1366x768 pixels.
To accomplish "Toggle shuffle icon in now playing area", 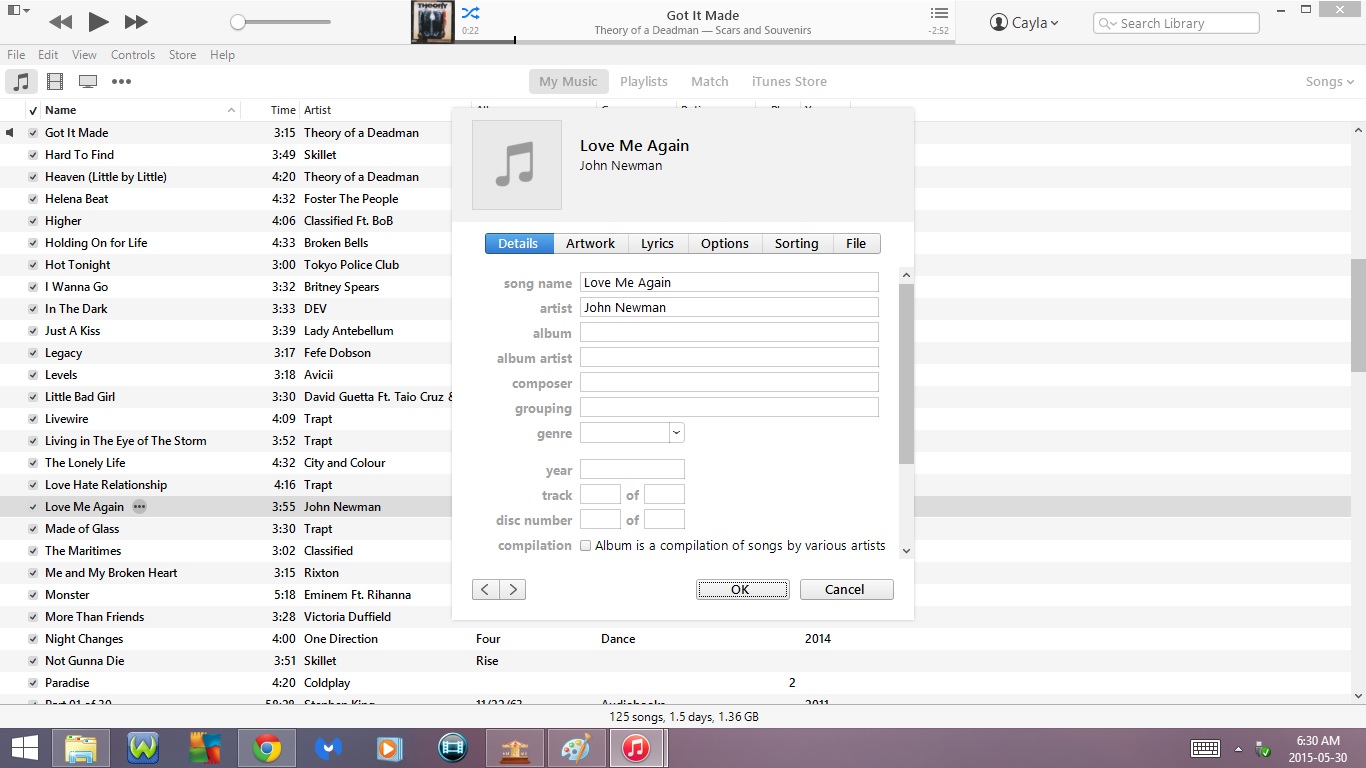I will coord(470,13).
